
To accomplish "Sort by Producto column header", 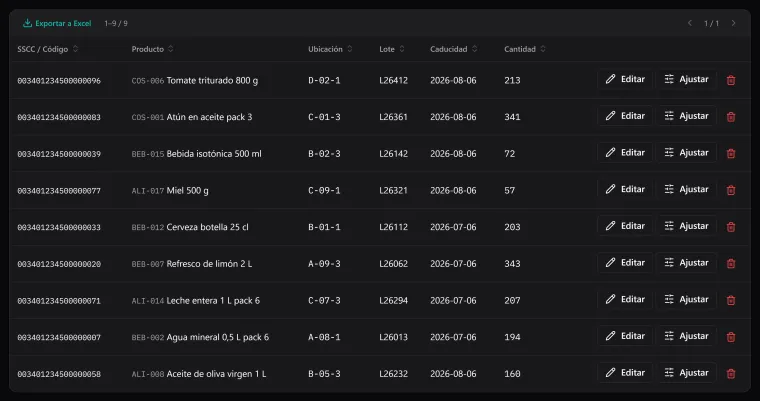I will (152, 49).
